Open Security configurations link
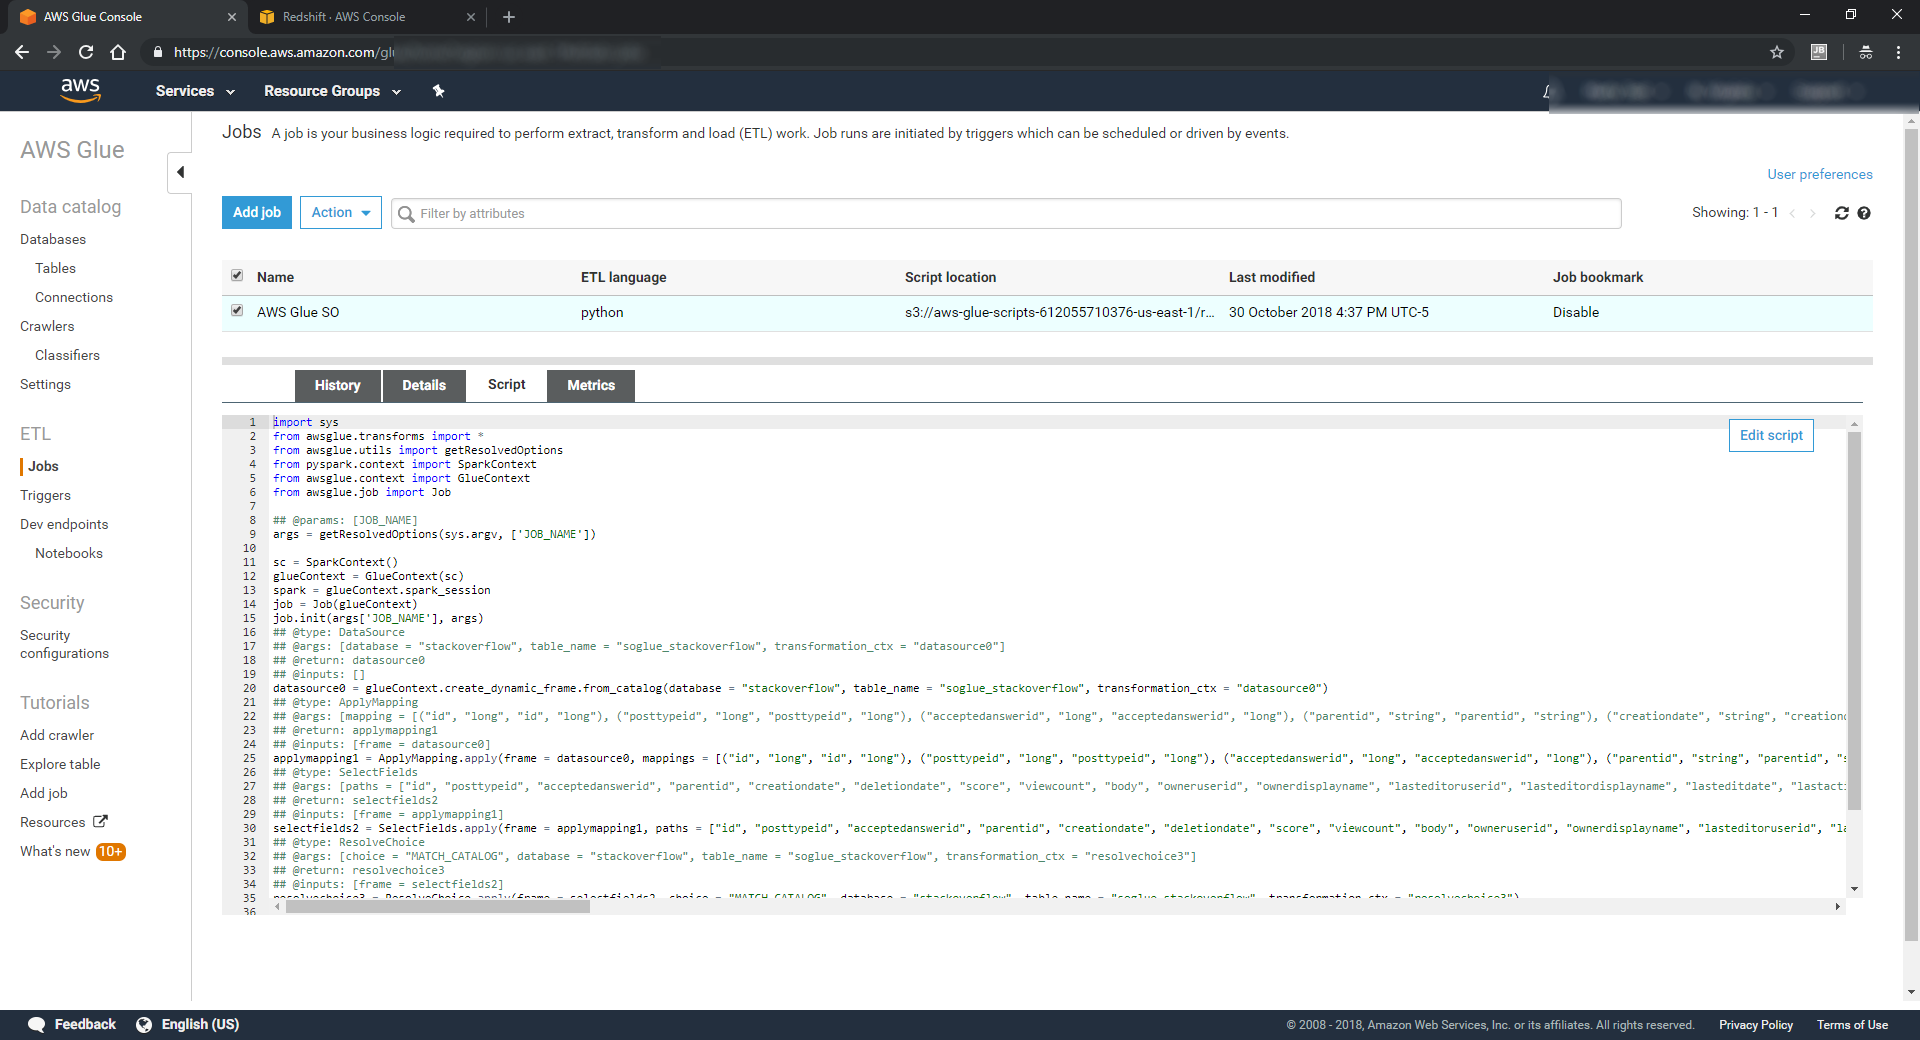The image size is (1920, 1040). [x=64, y=644]
